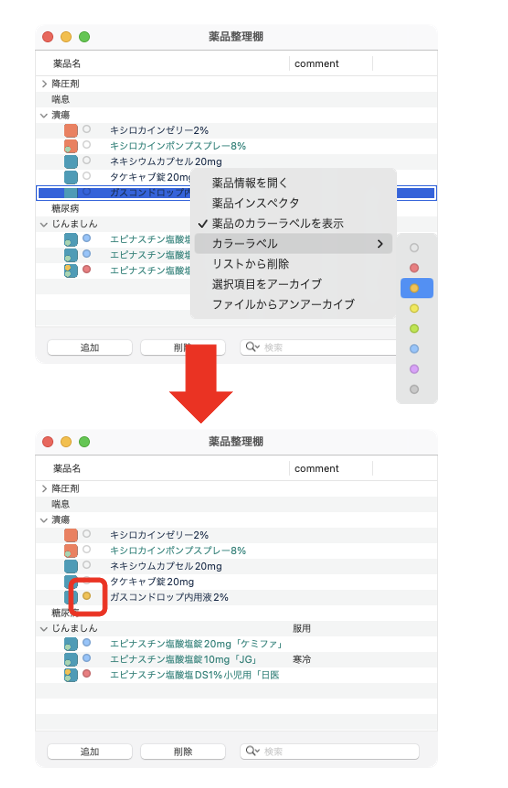
Task: Click 検索 search field in lower window
Action: [330, 751]
